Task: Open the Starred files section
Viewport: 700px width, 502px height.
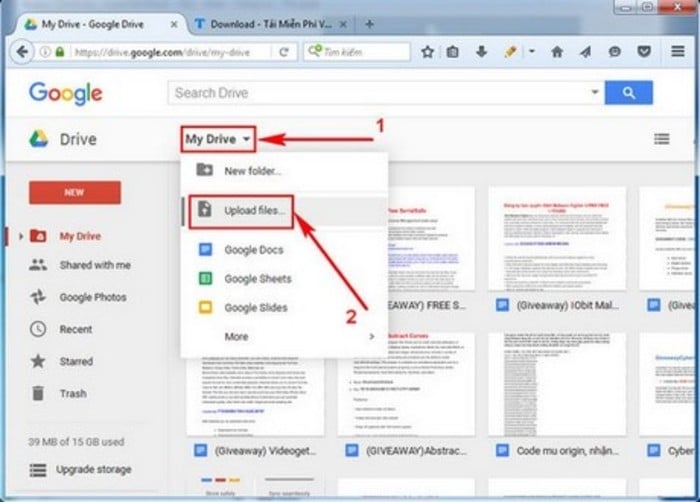Action: 76,361
